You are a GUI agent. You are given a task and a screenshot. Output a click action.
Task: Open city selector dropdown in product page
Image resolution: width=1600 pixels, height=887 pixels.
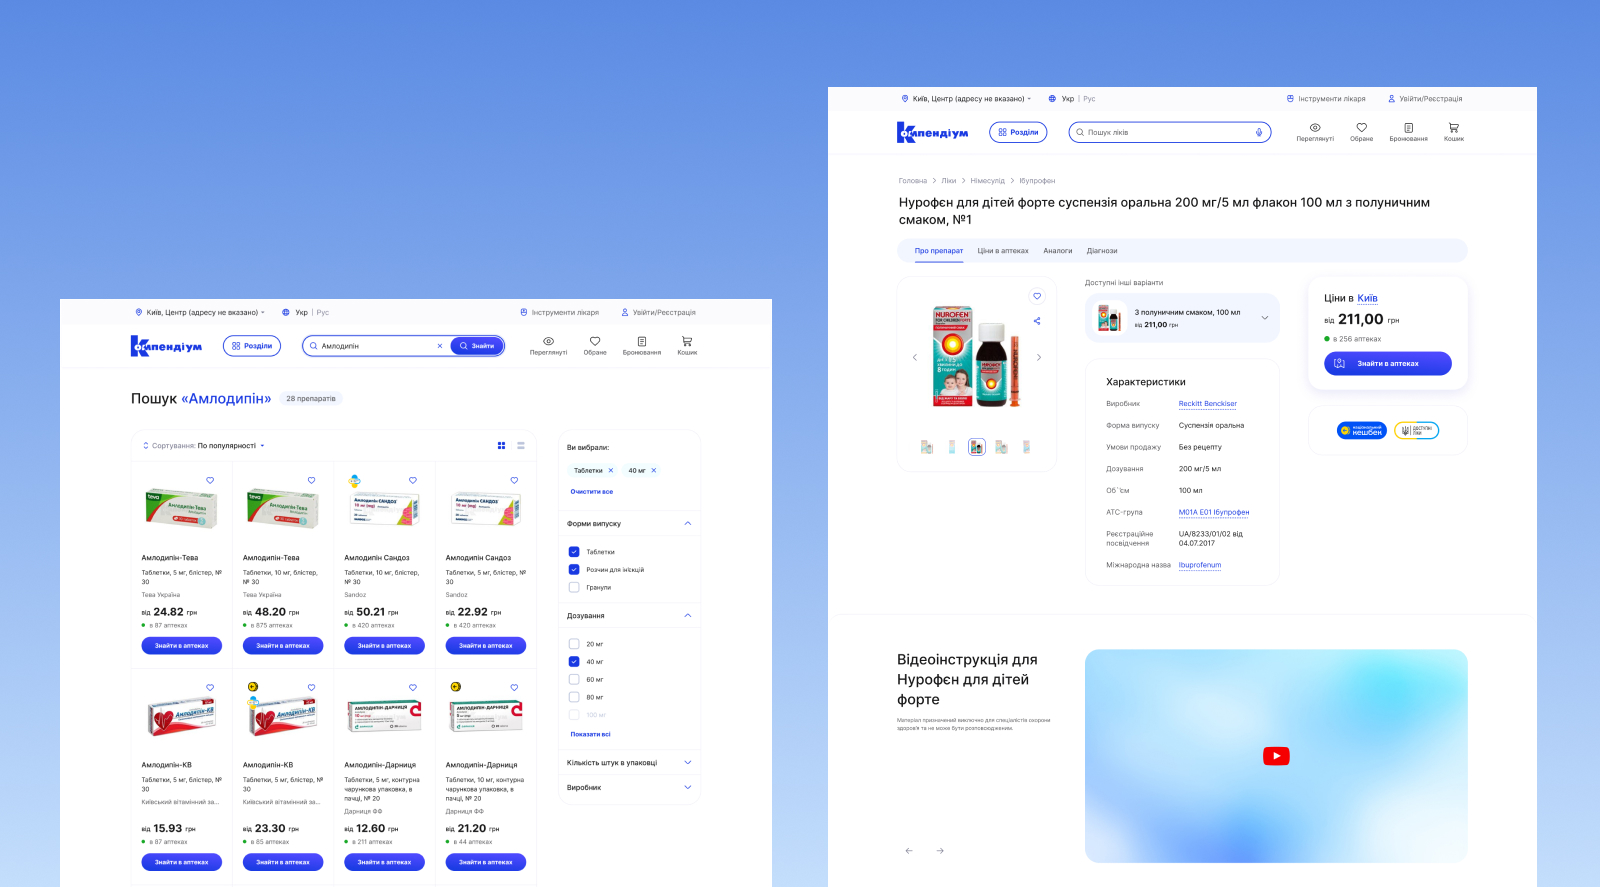pyautogui.click(x=966, y=99)
